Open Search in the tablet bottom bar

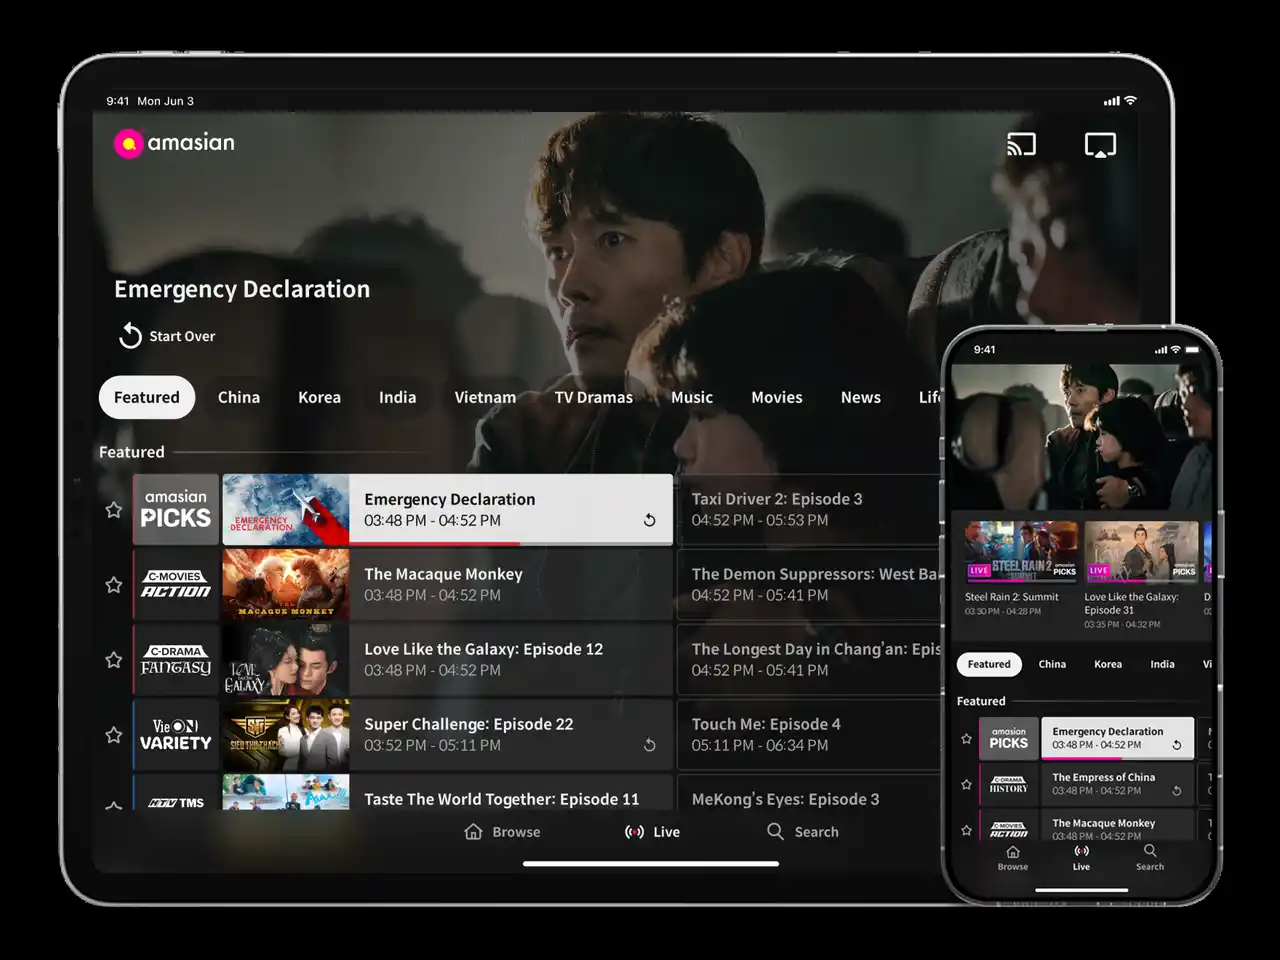pos(802,832)
